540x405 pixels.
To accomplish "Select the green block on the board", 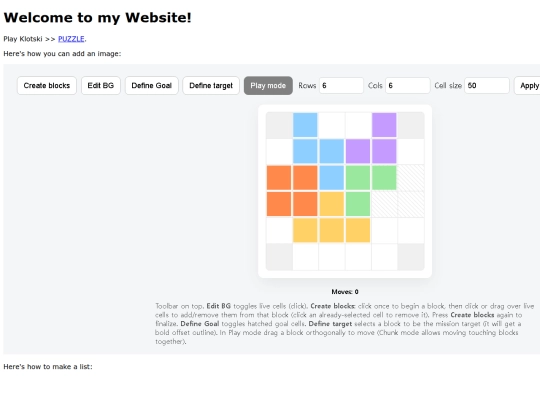I will 358,178.
